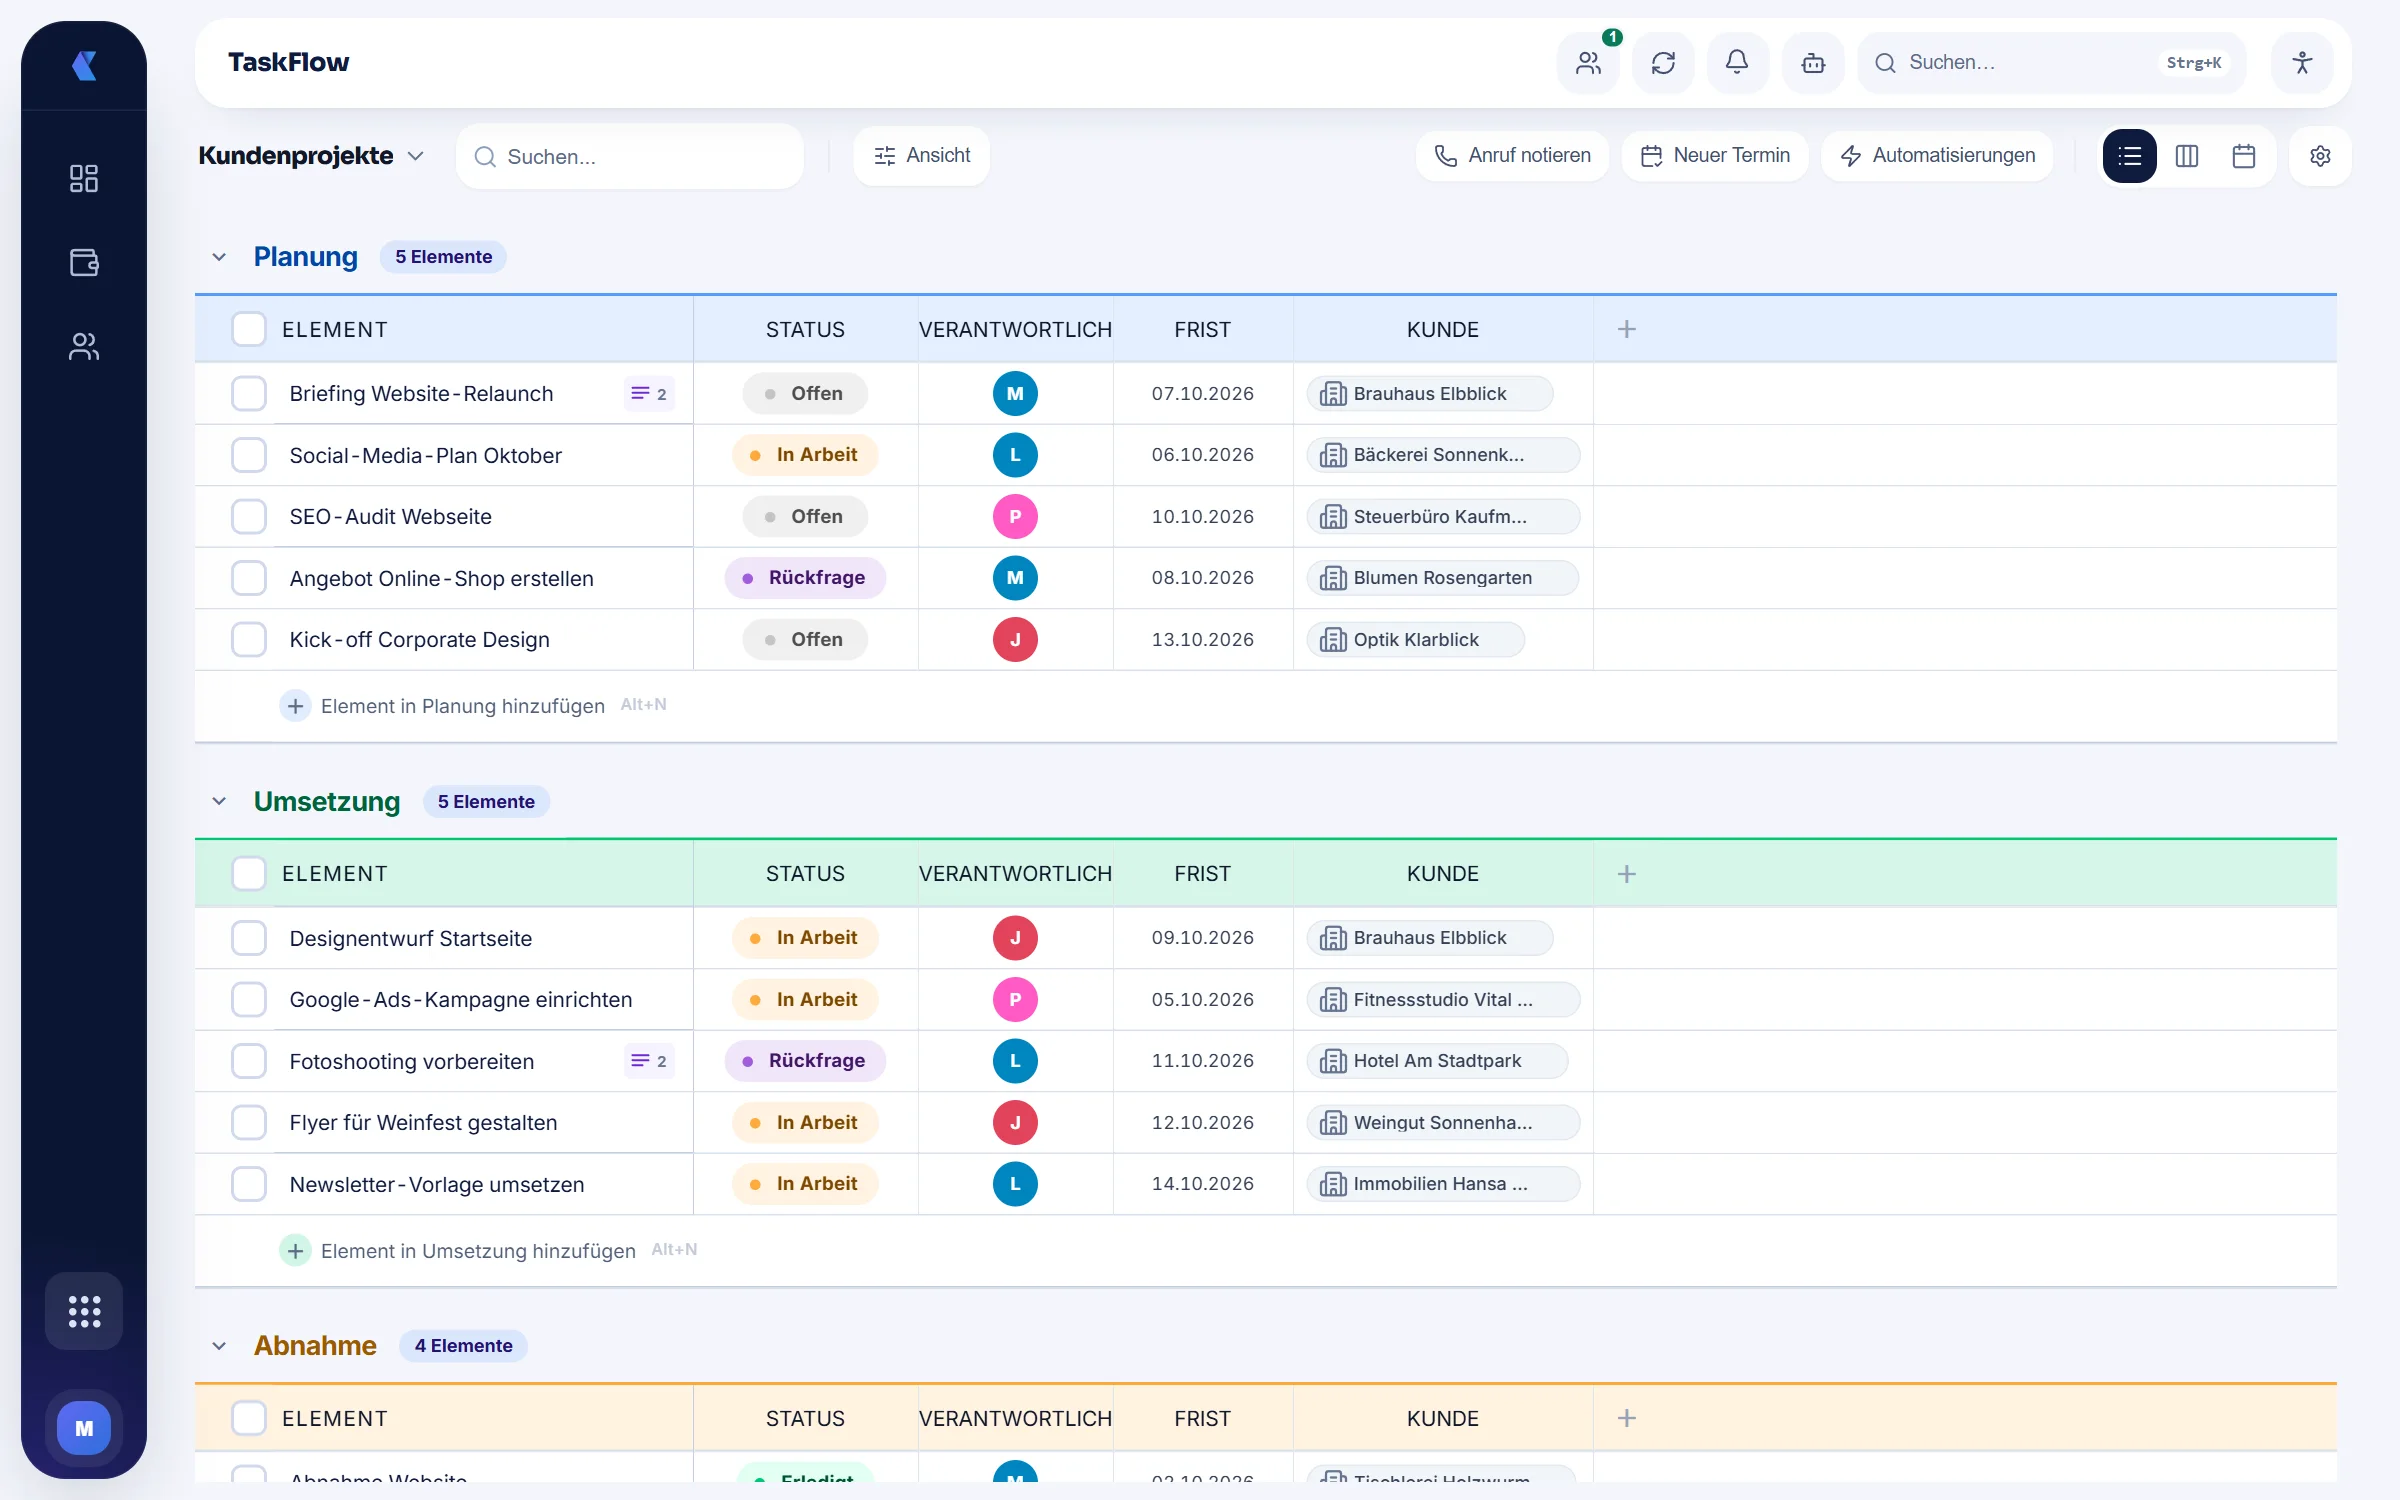Open team members icon with badge
Image resolution: width=2400 pixels, height=1500 pixels.
1588,63
